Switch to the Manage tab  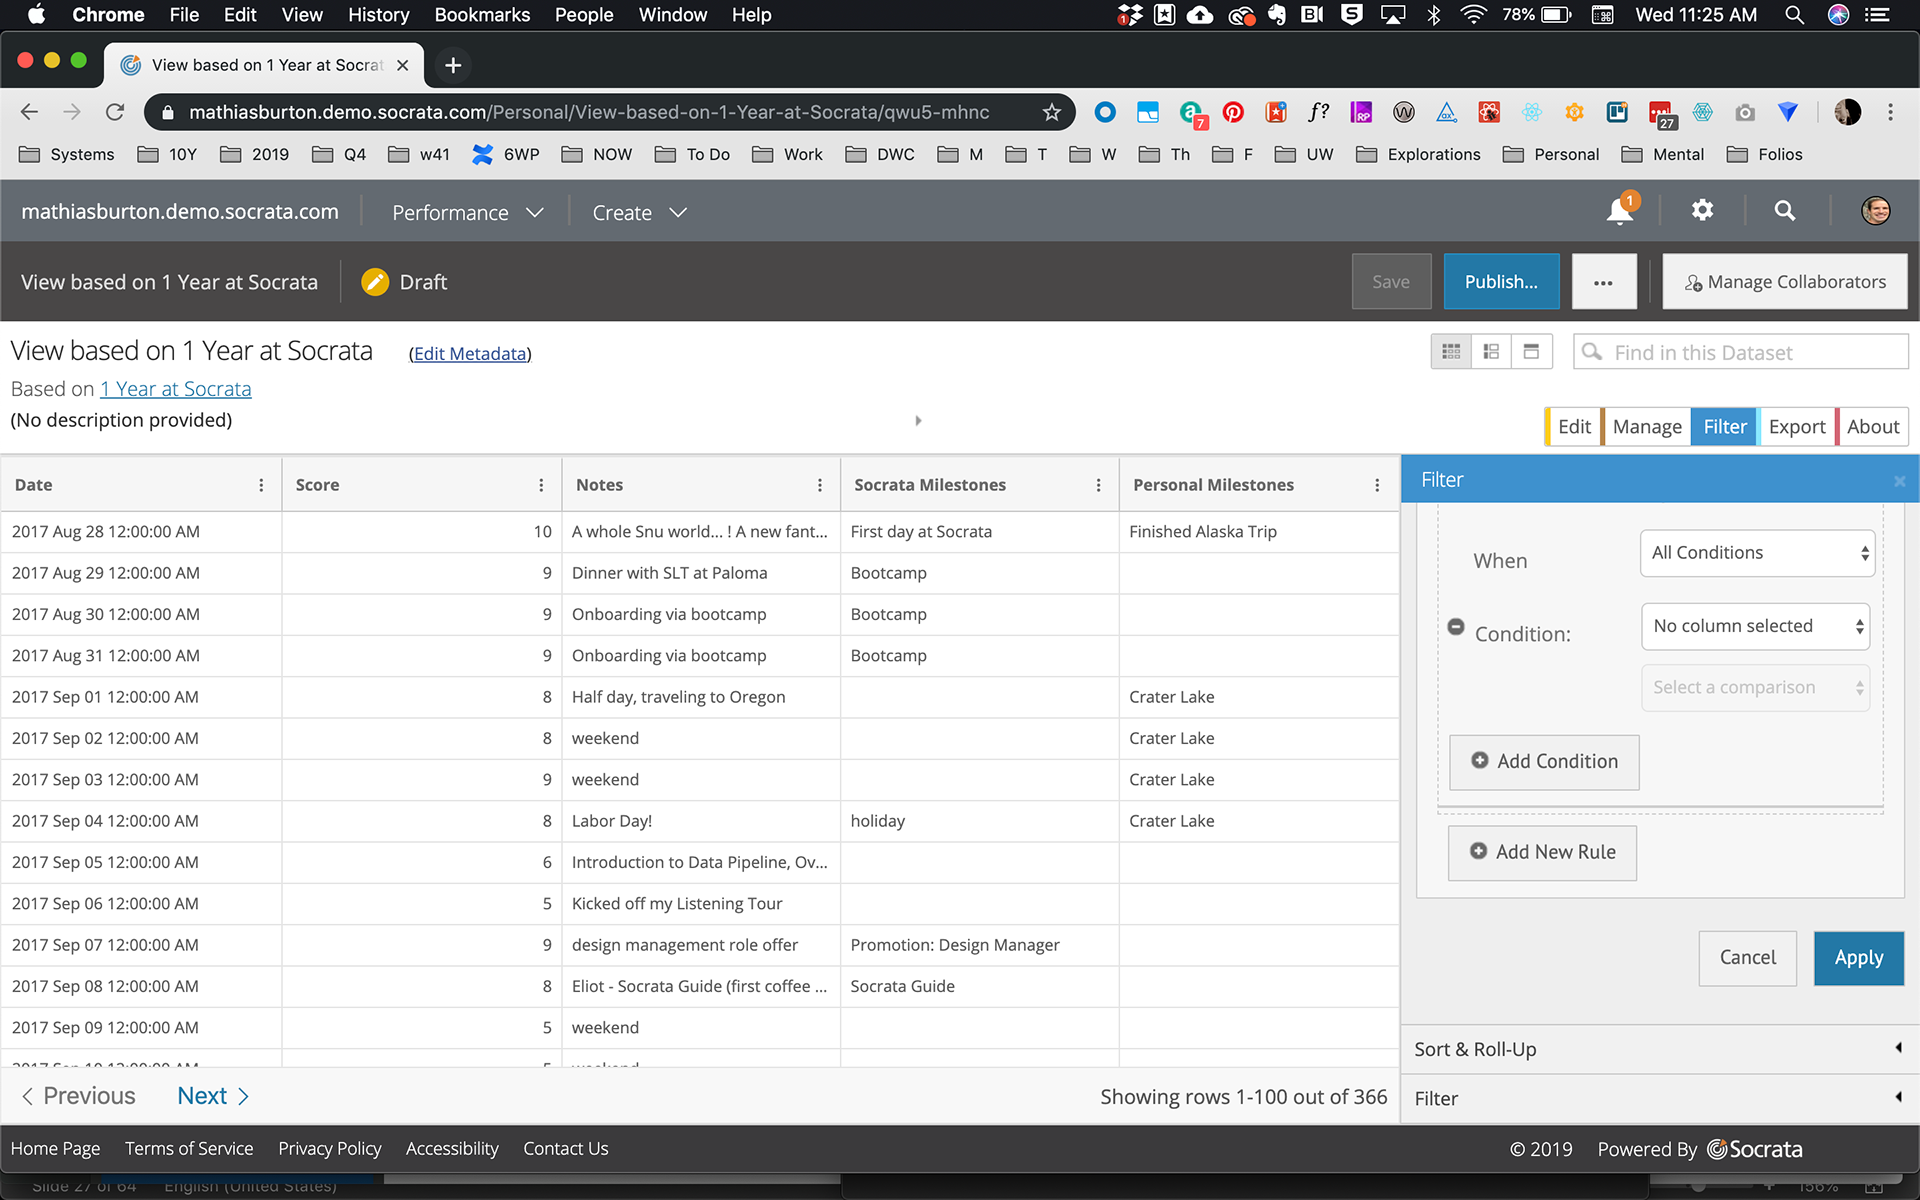point(1646,427)
